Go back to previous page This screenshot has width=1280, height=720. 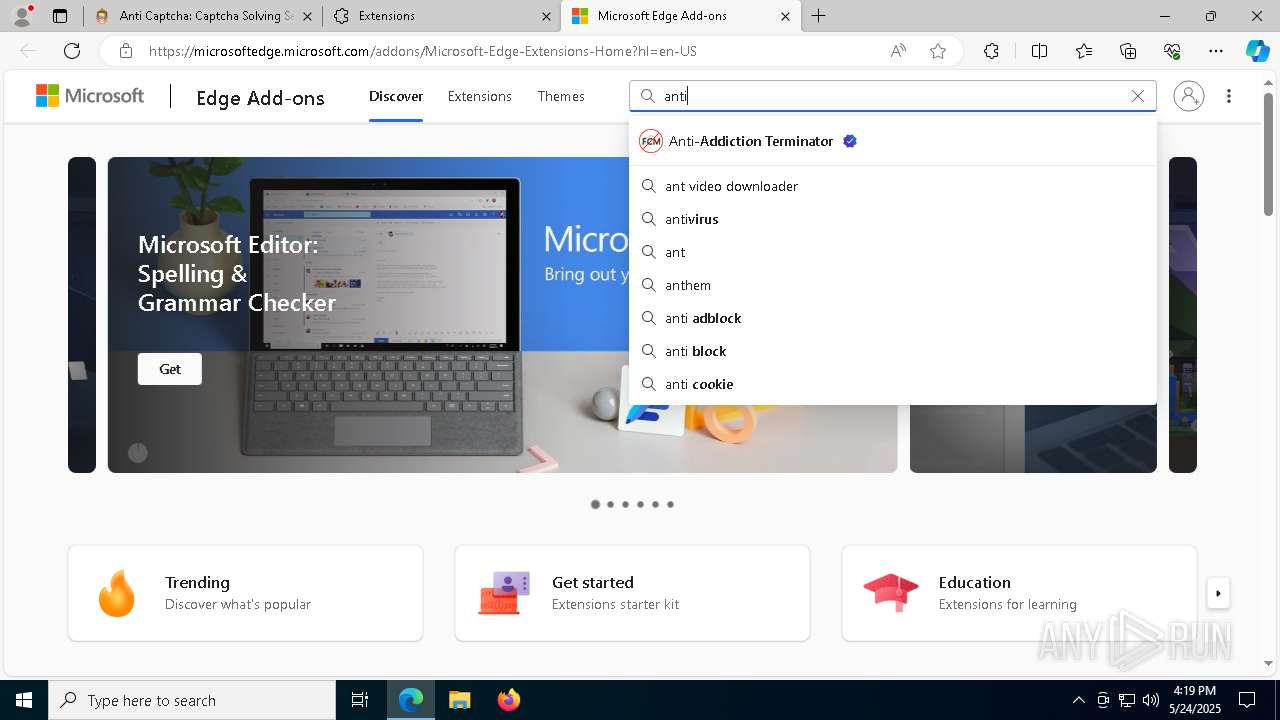point(28,51)
